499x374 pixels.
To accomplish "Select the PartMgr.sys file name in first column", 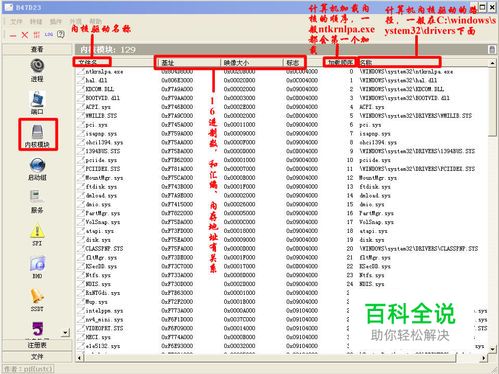I will coord(102,213).
